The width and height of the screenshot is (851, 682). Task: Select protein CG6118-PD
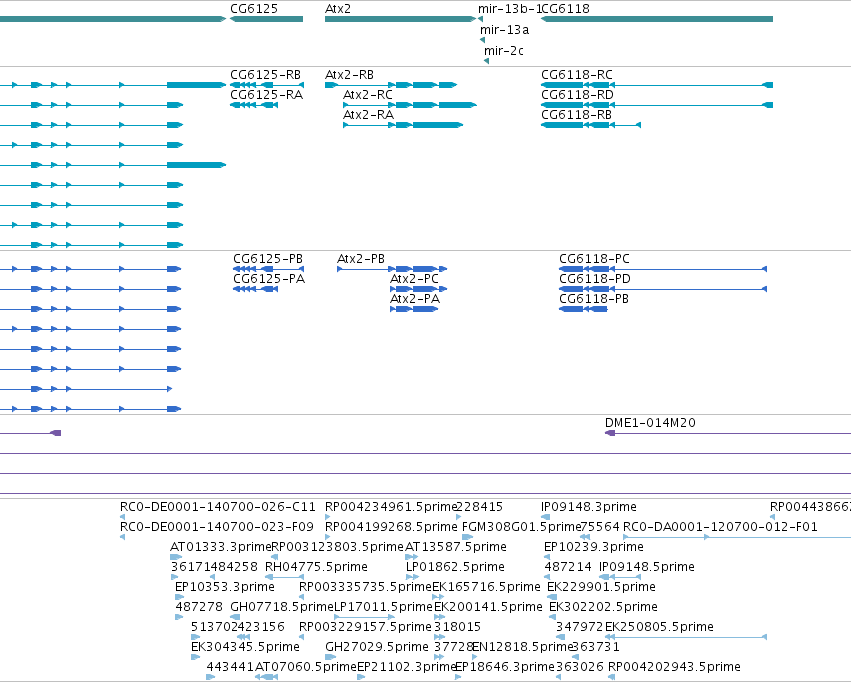point(663,289)
